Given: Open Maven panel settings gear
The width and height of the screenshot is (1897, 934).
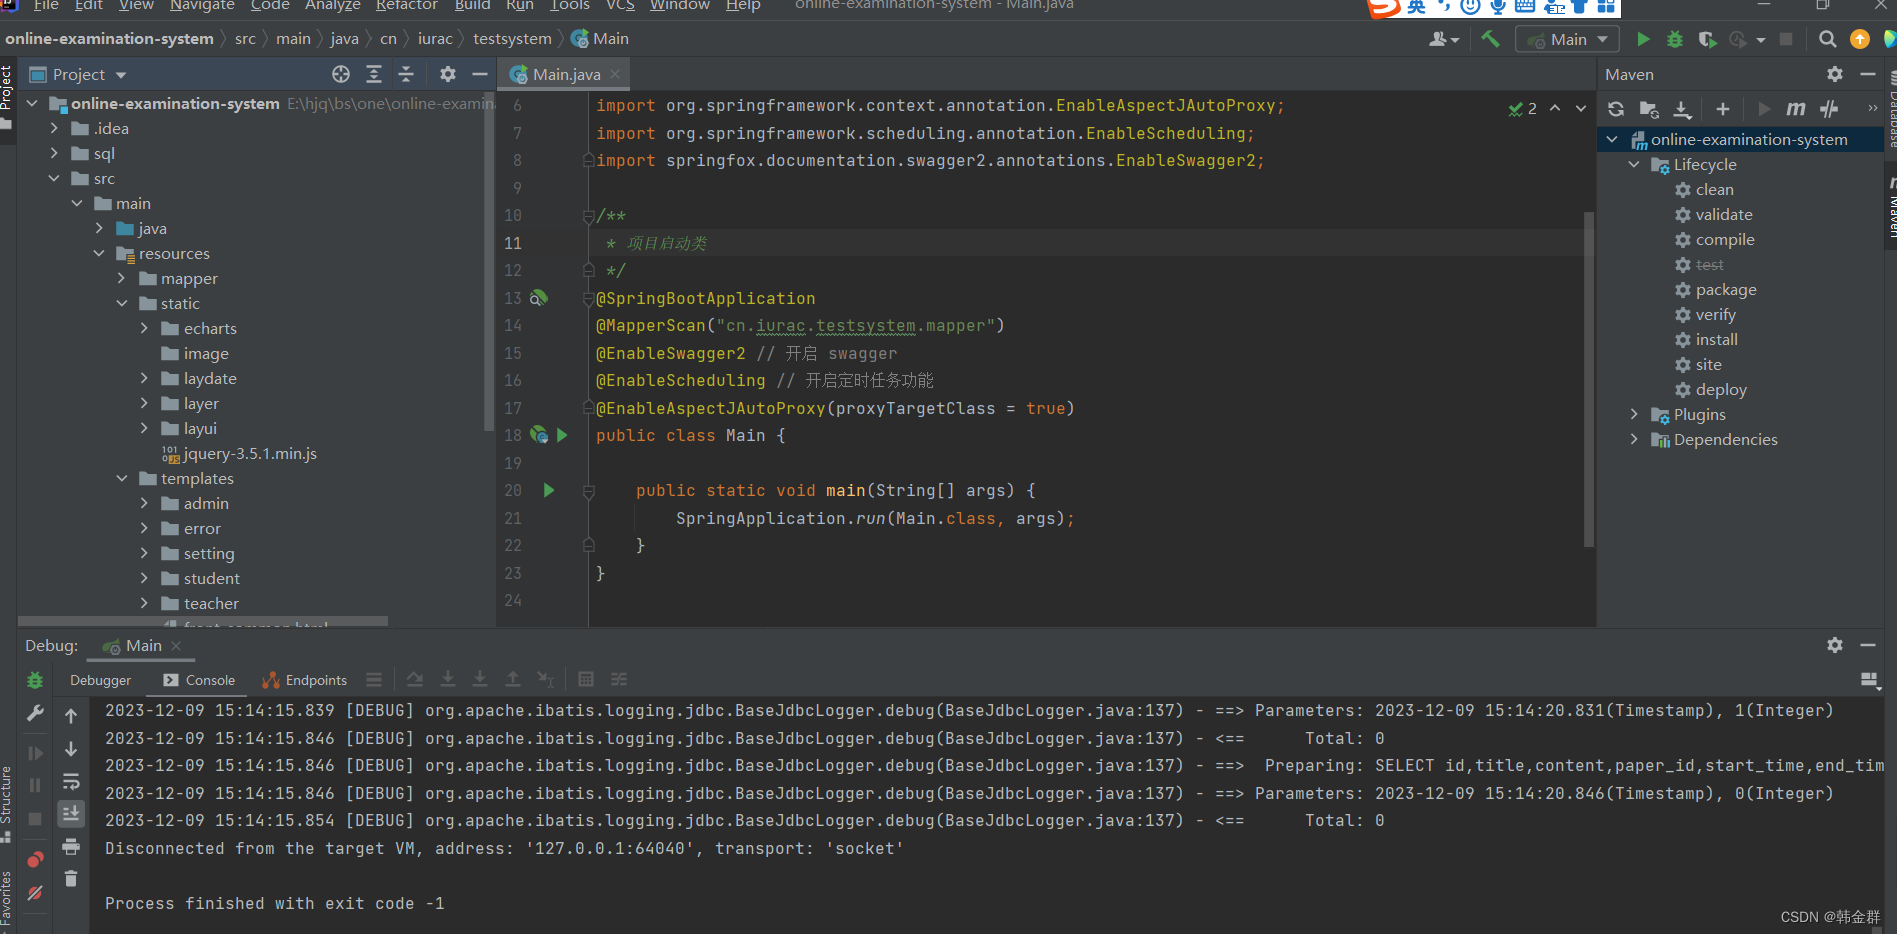Looking at the screenshot, I should [1834, 74].
